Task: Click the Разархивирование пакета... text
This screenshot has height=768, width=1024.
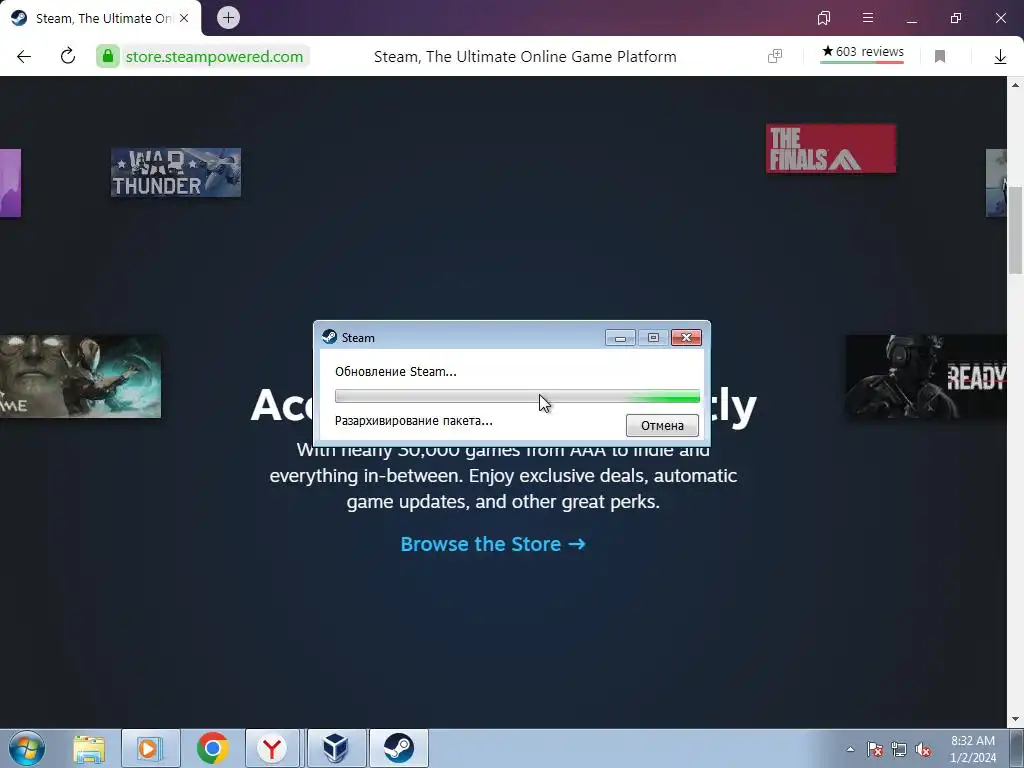Action: [414, 421]
